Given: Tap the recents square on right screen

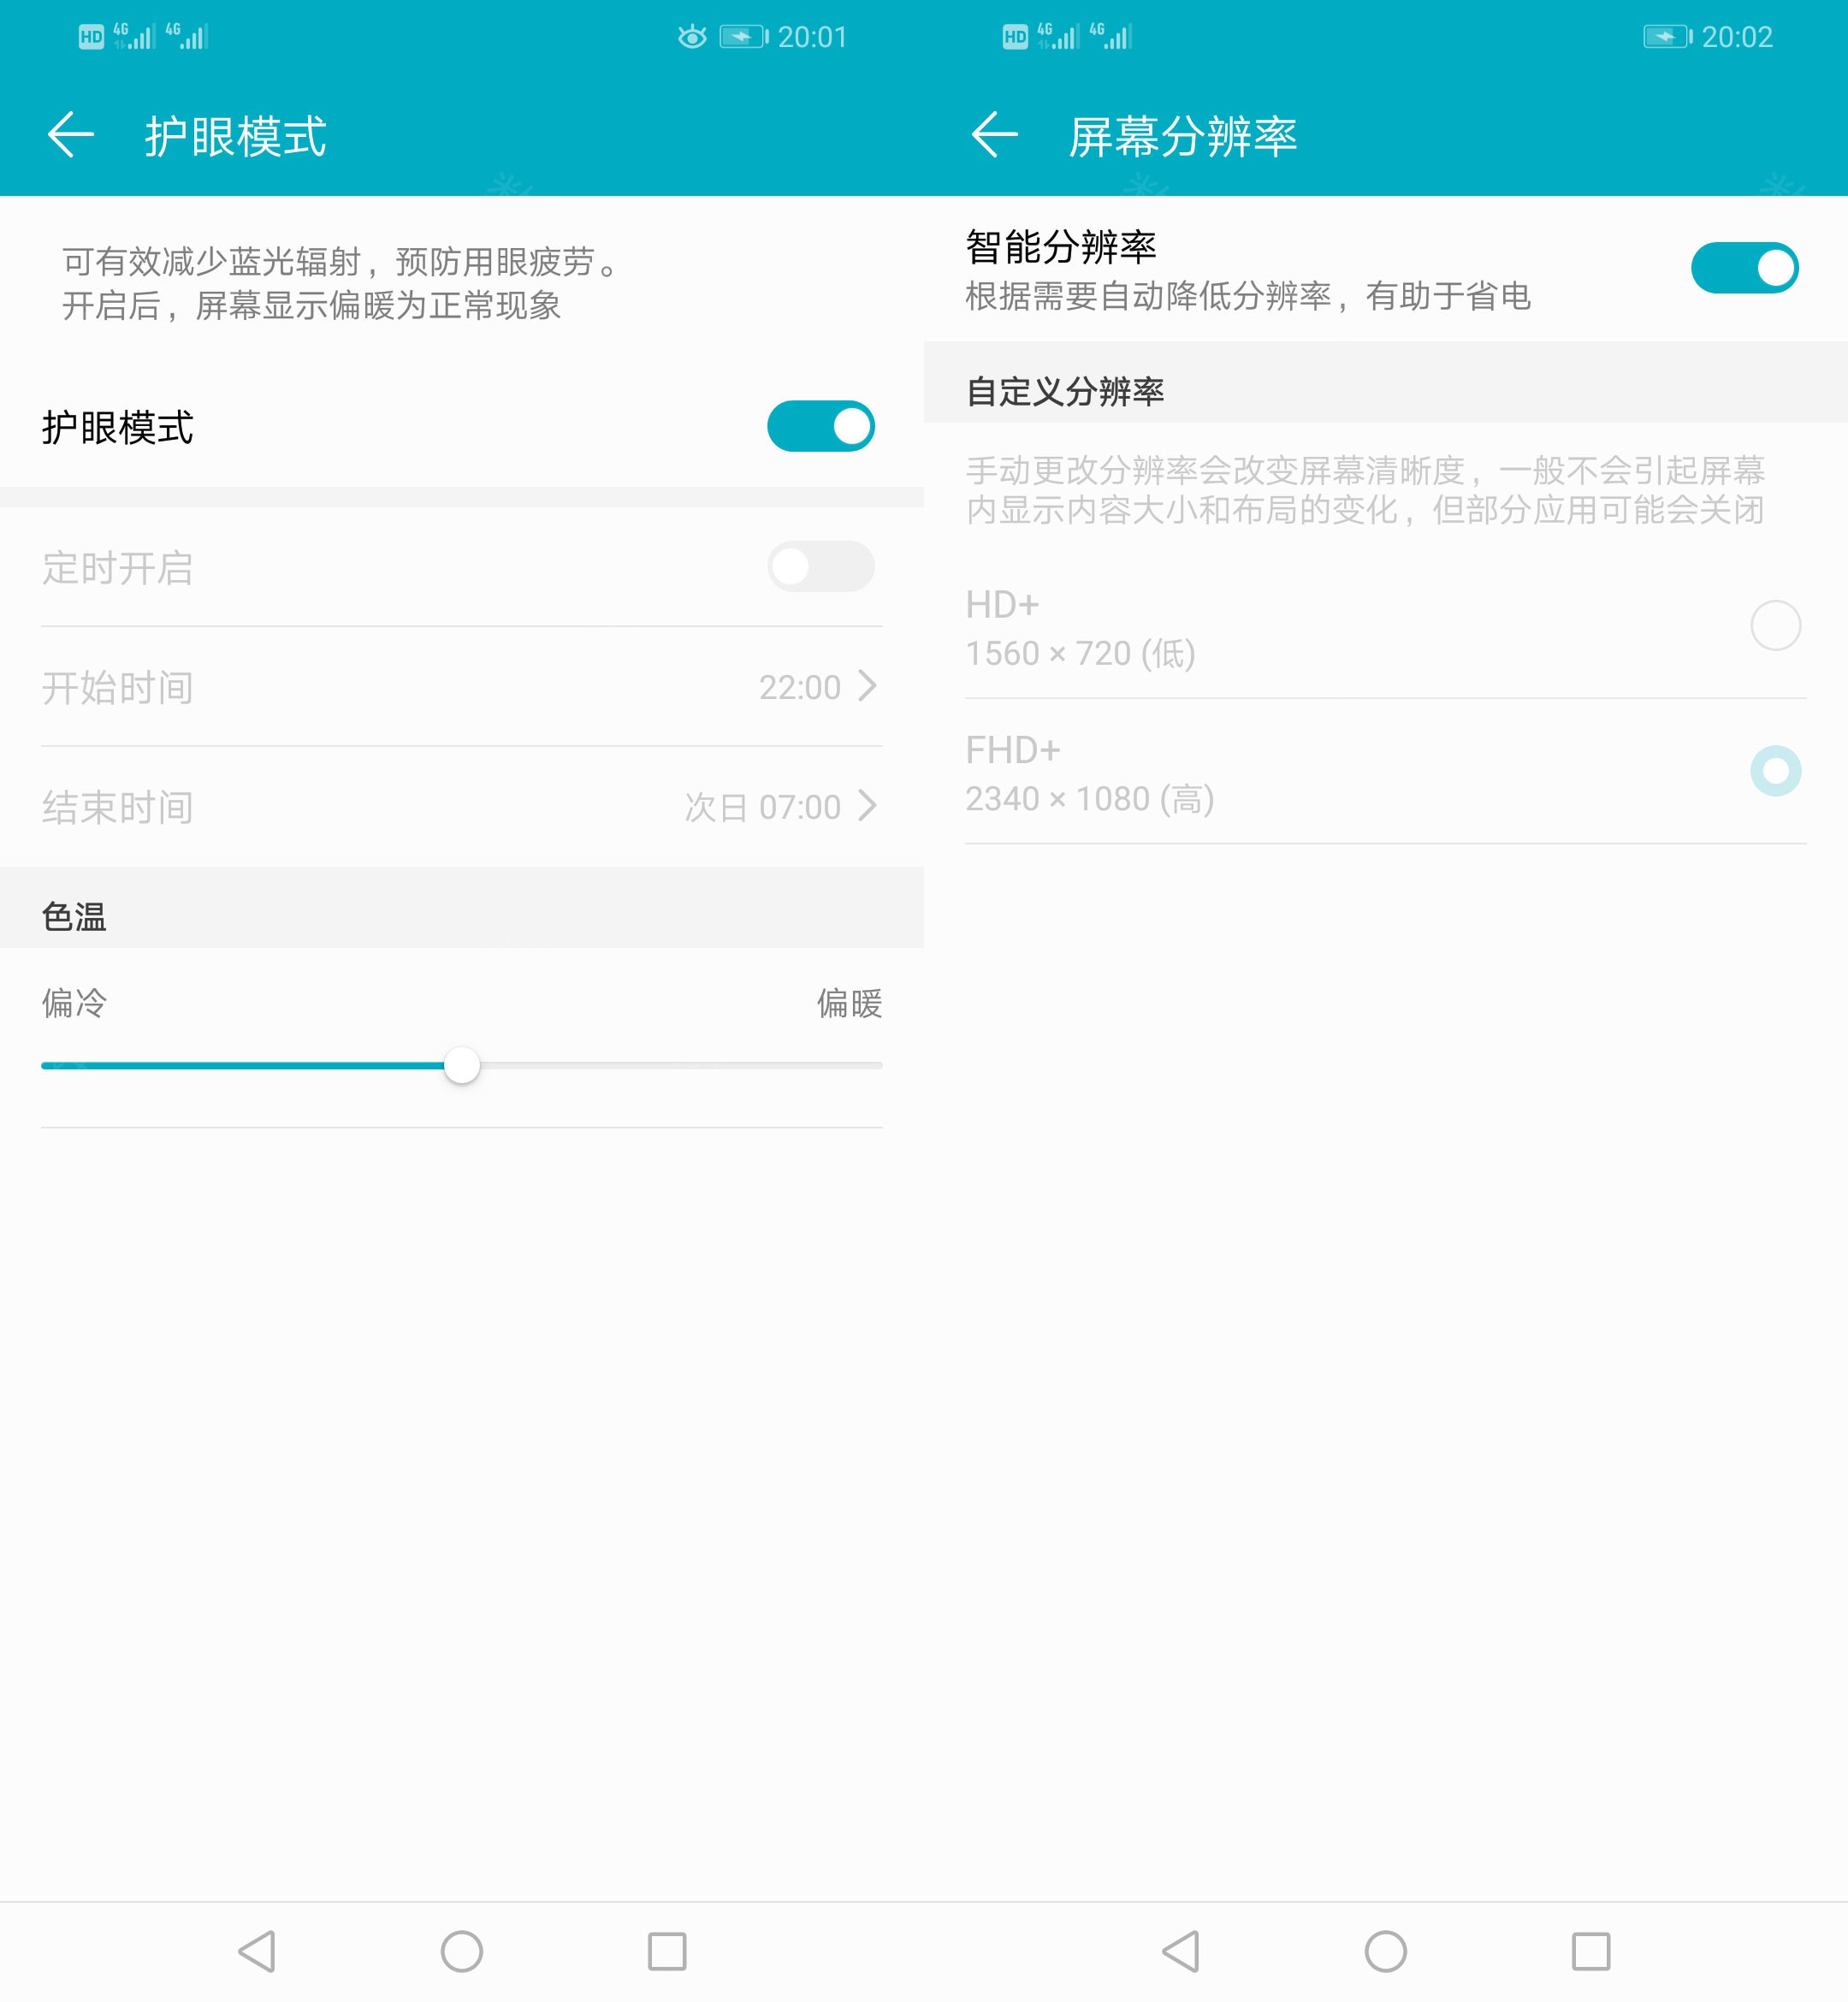Looking at the screenshot, I should point(1591,1951).
